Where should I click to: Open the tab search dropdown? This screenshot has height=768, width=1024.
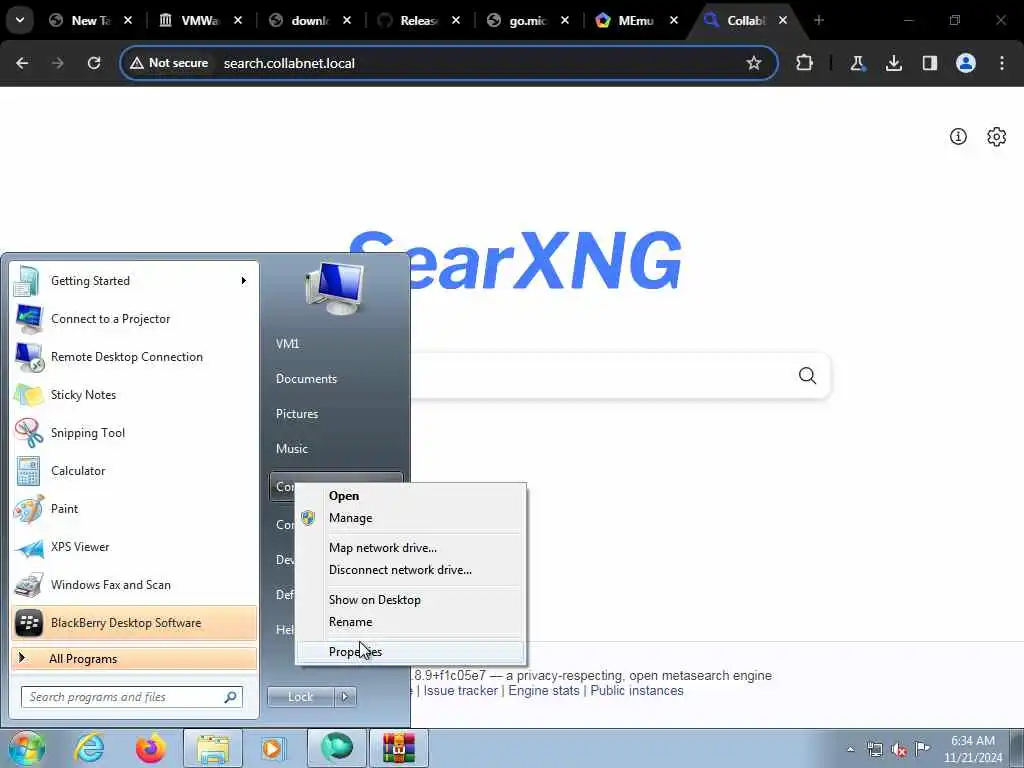(x=20, y=20)
